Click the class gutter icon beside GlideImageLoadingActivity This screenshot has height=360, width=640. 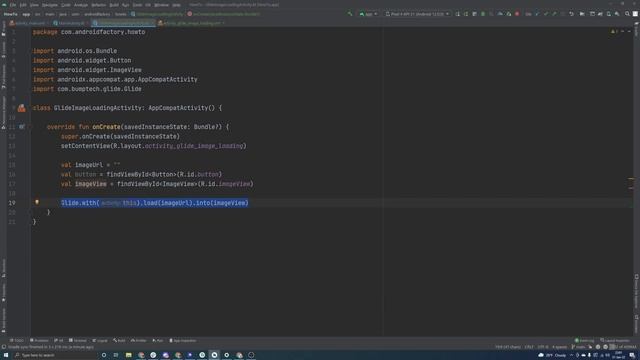(x=22, y=108)
